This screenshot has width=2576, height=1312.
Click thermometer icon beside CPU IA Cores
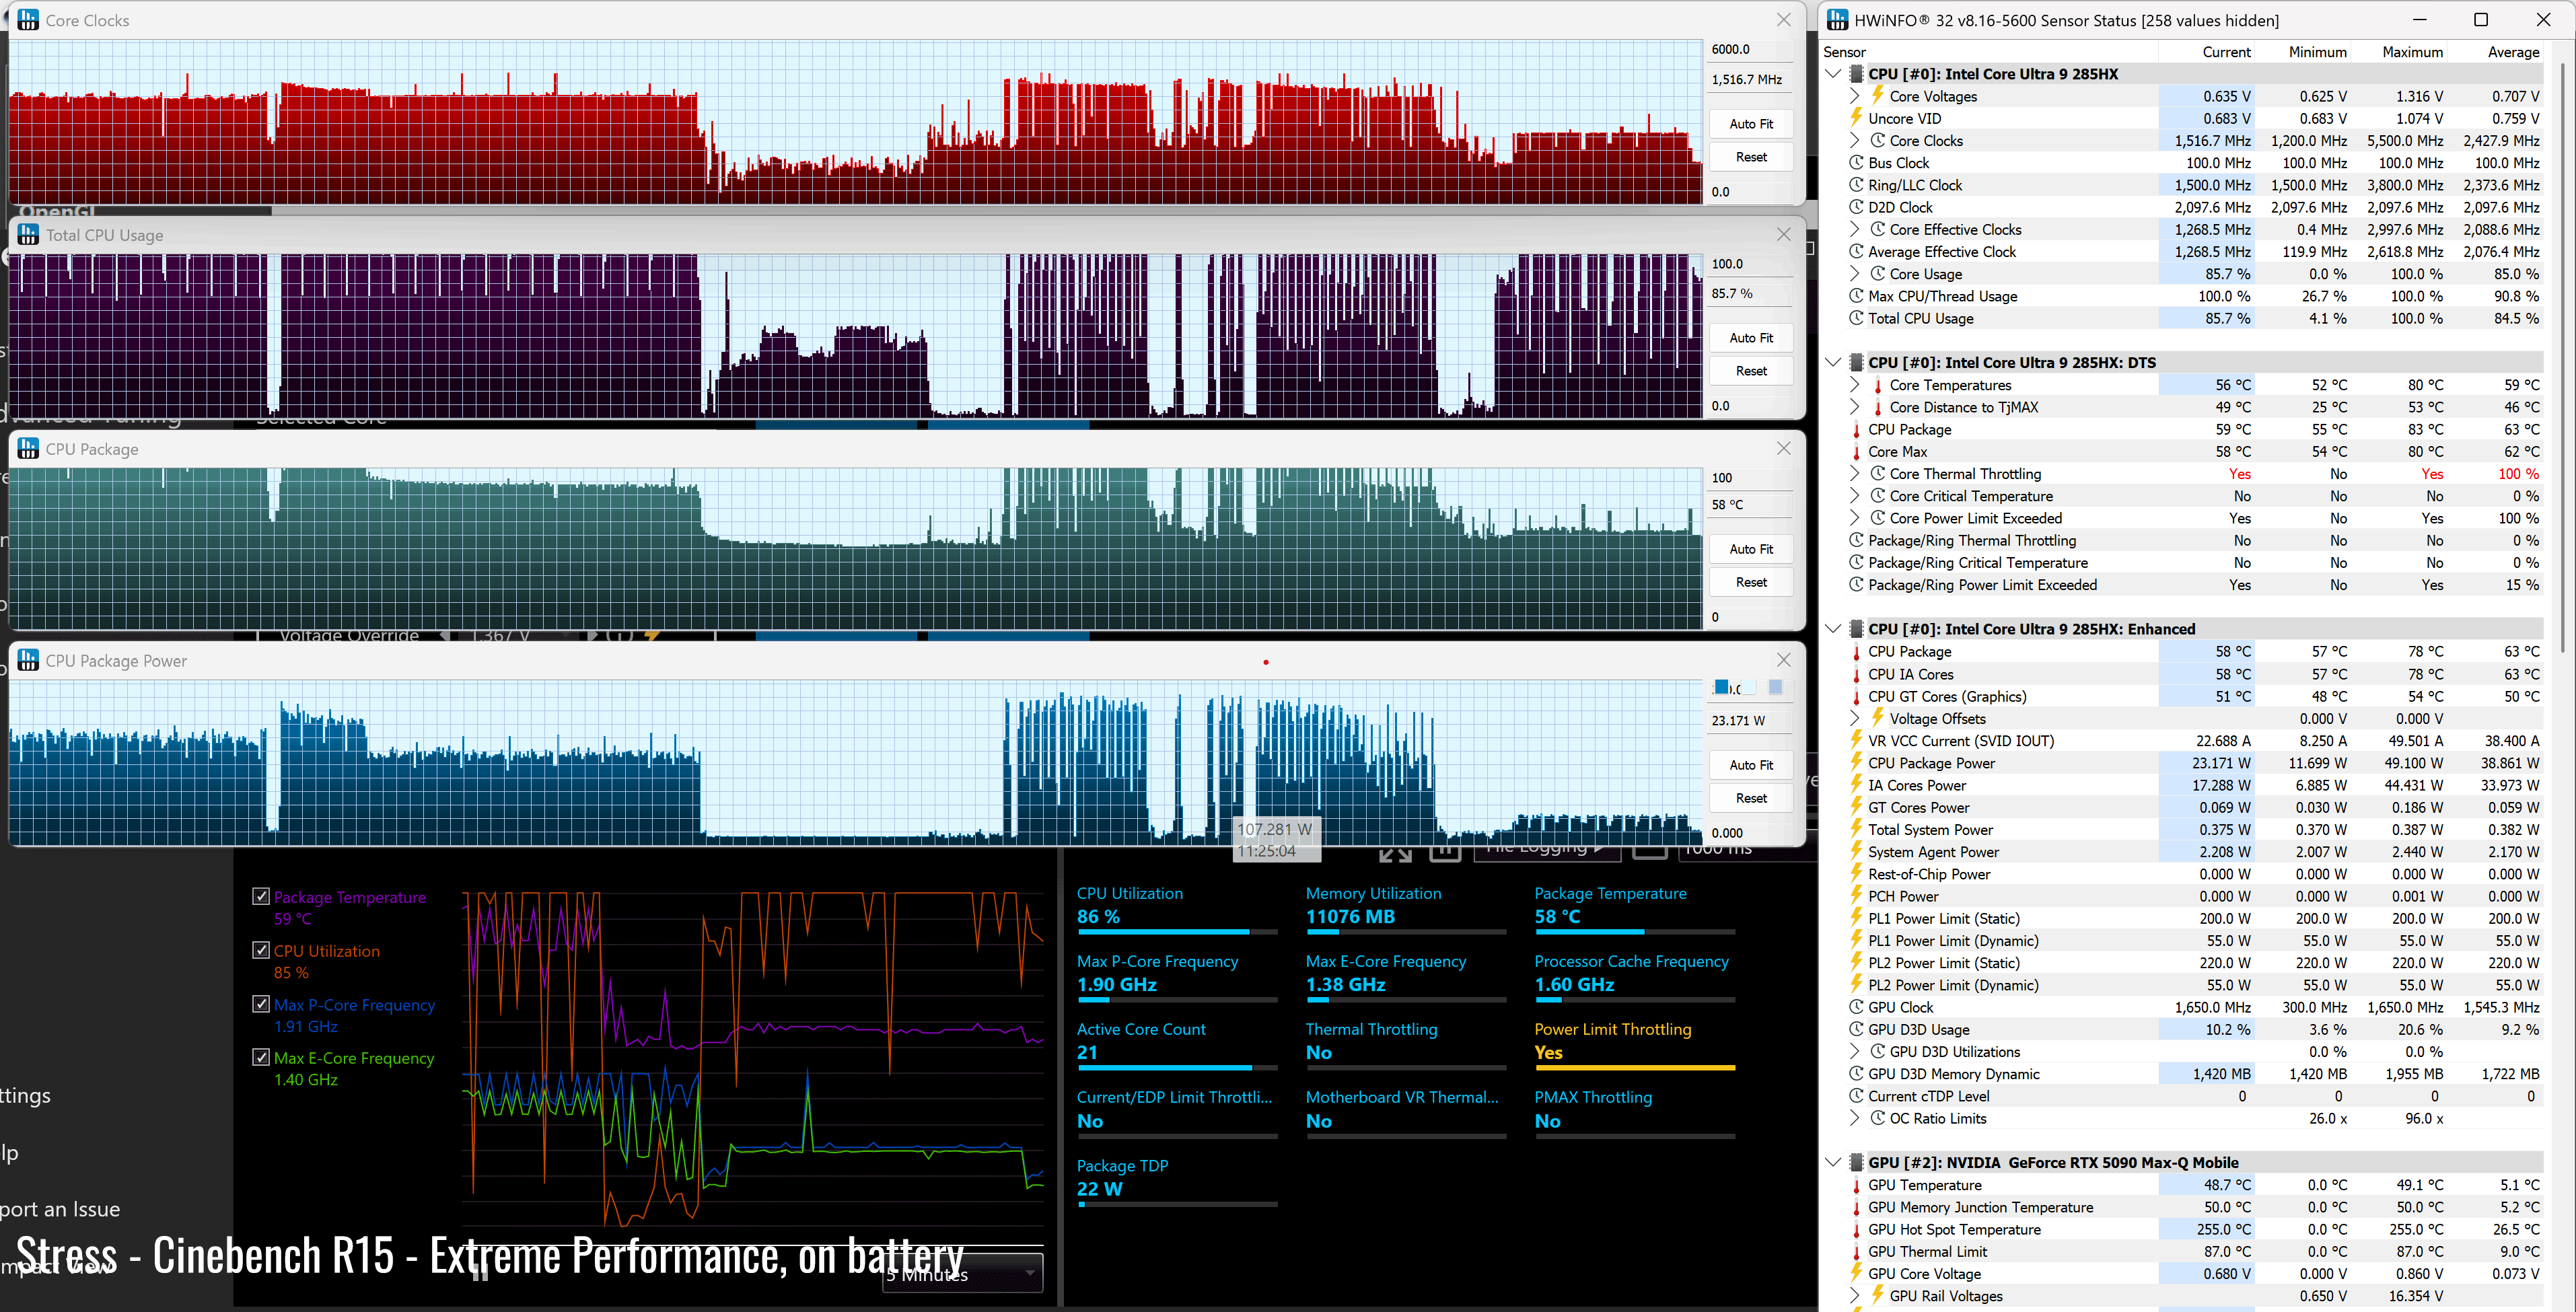pos(1856,674)
